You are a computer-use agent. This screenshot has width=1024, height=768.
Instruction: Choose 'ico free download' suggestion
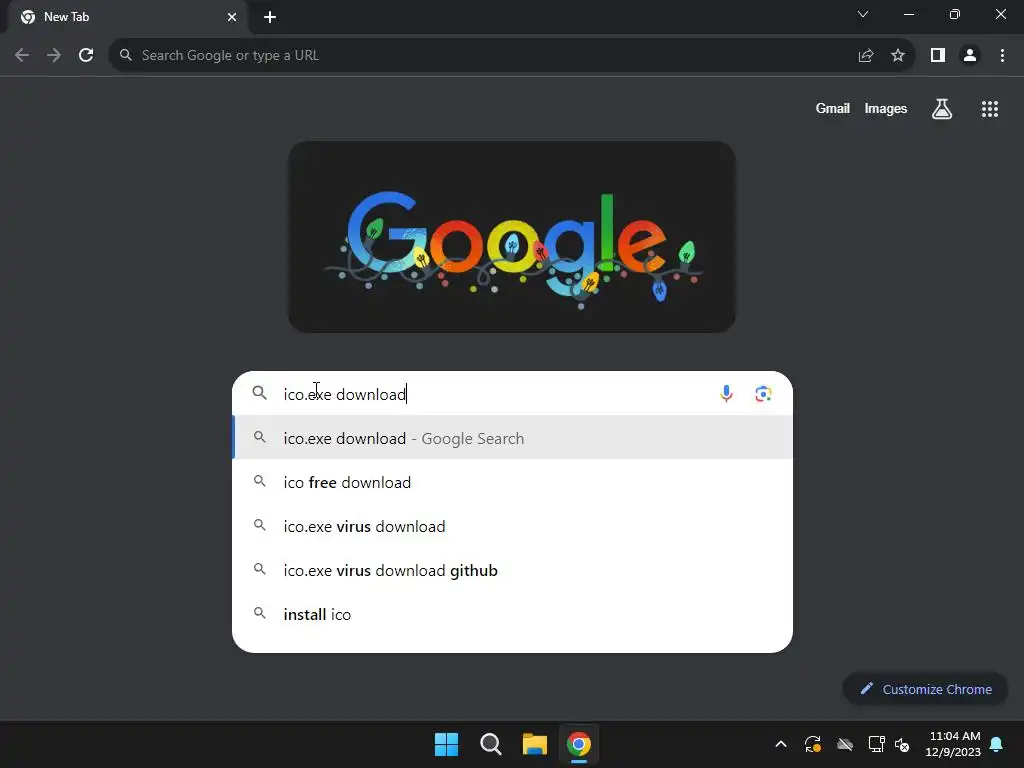click(x=513, y=482)
